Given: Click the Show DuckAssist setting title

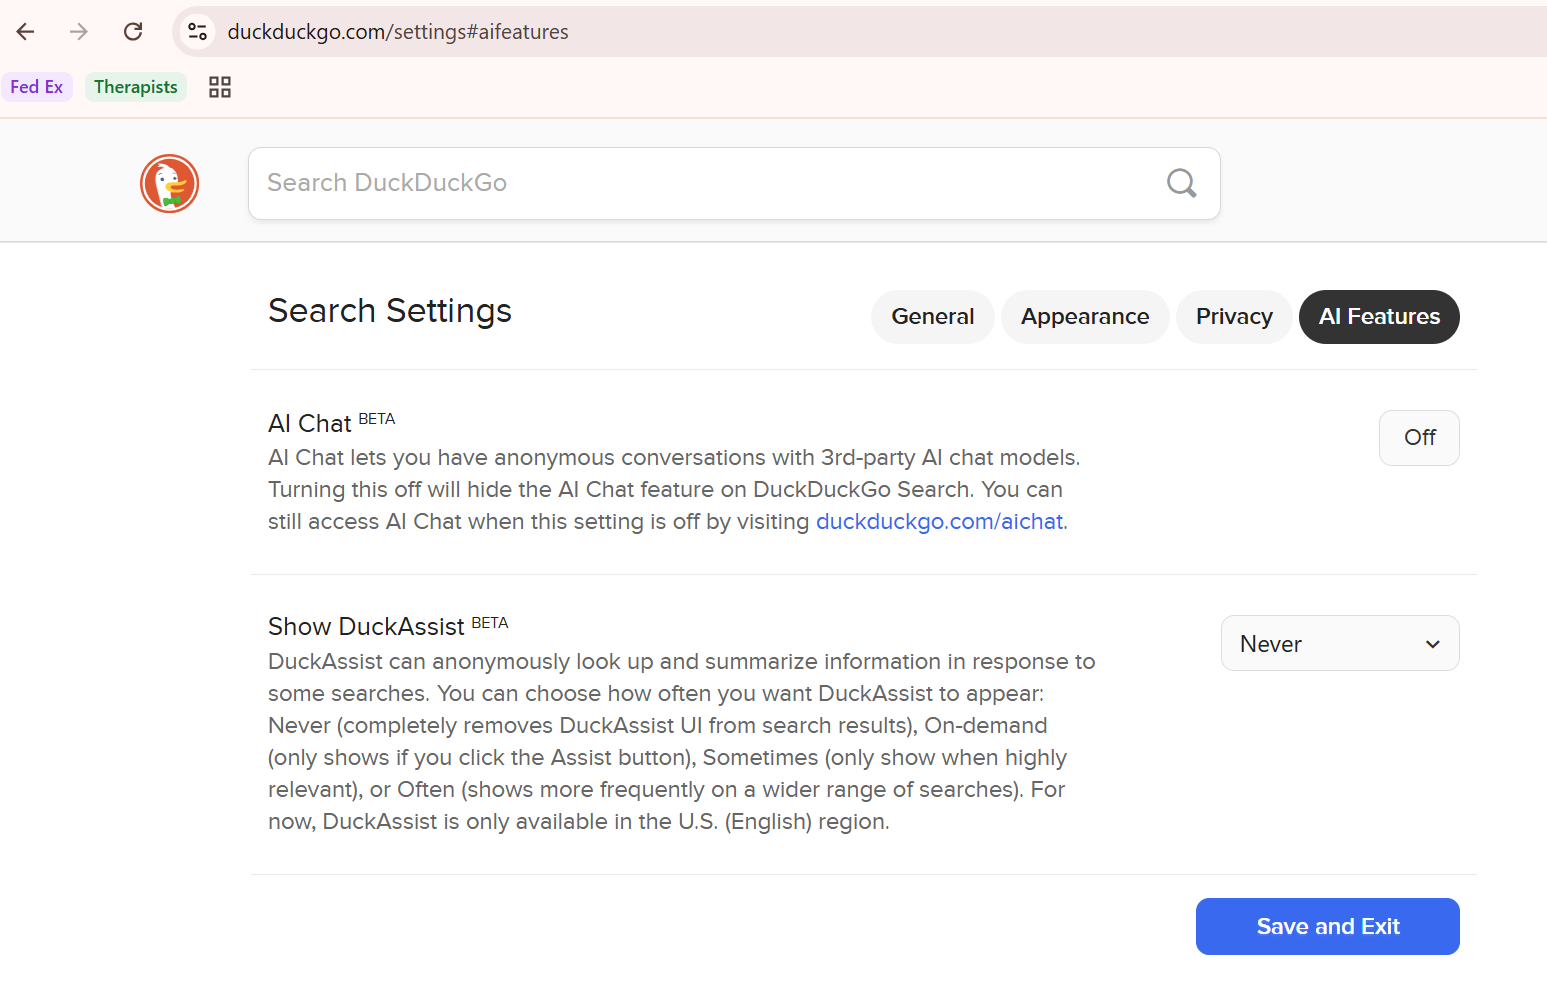Looking at the screenshot, I should pos(366,627).
